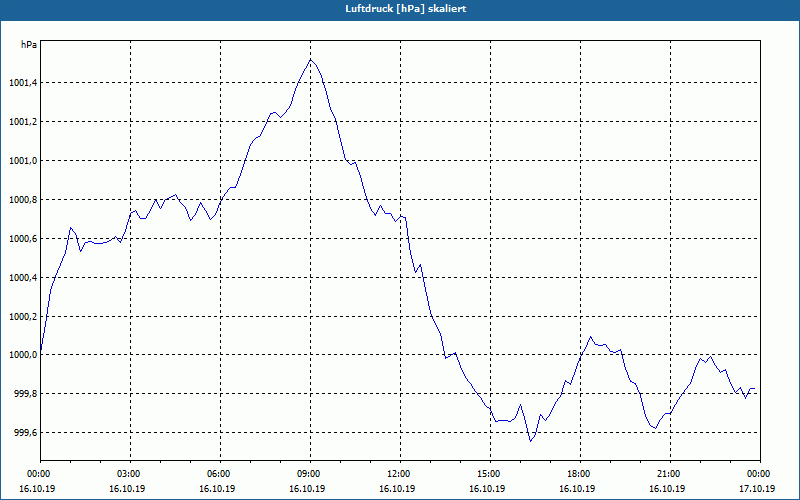Click the curve's lowest dip after 16:00
This screenshot has height=500, width=800.
(x=531, y=441)
